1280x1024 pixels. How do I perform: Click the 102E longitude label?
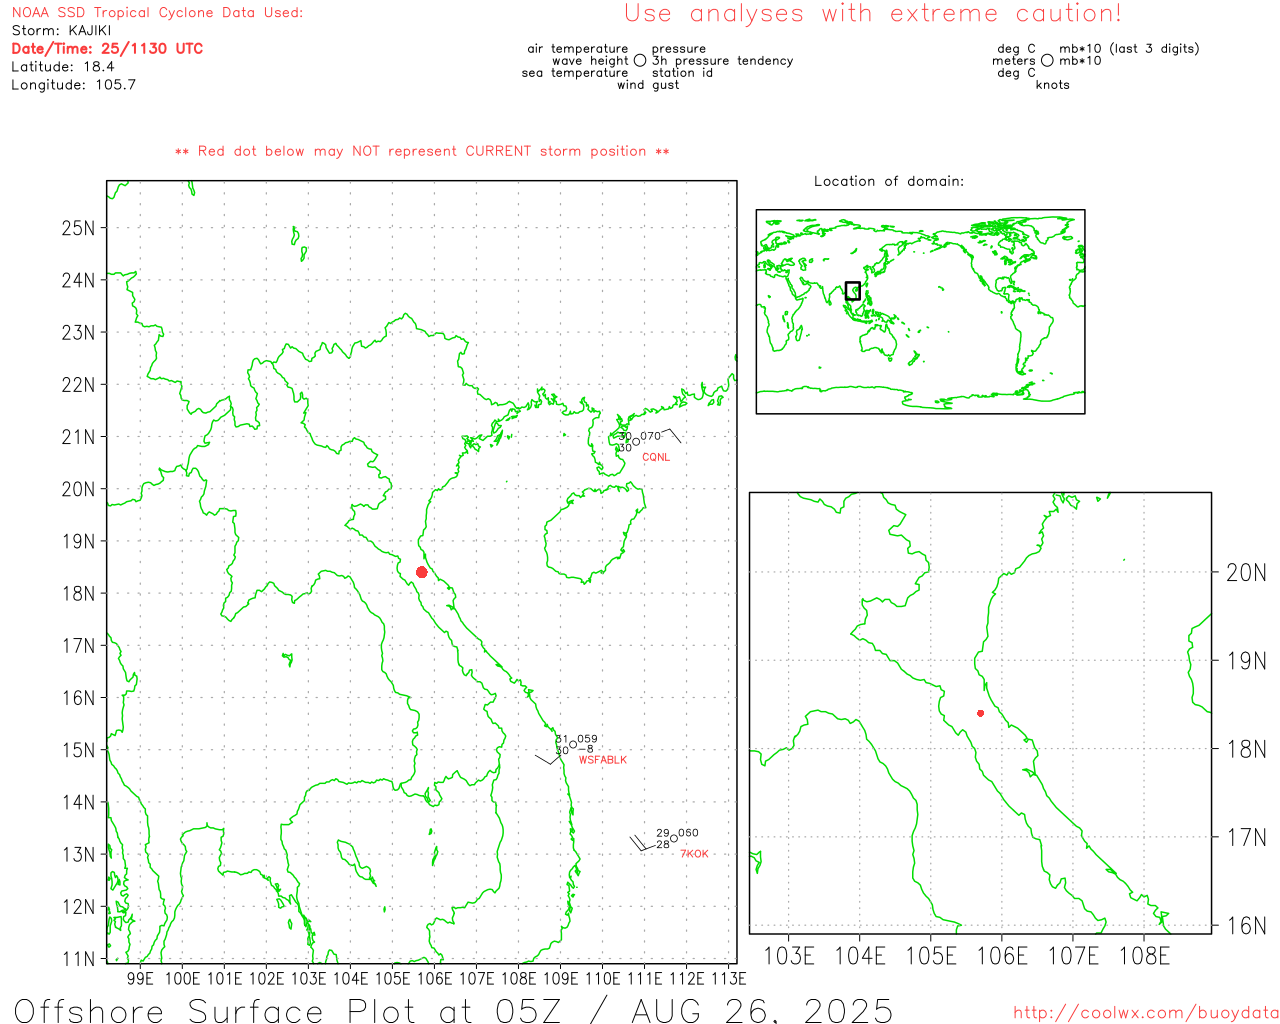point(266,979)
